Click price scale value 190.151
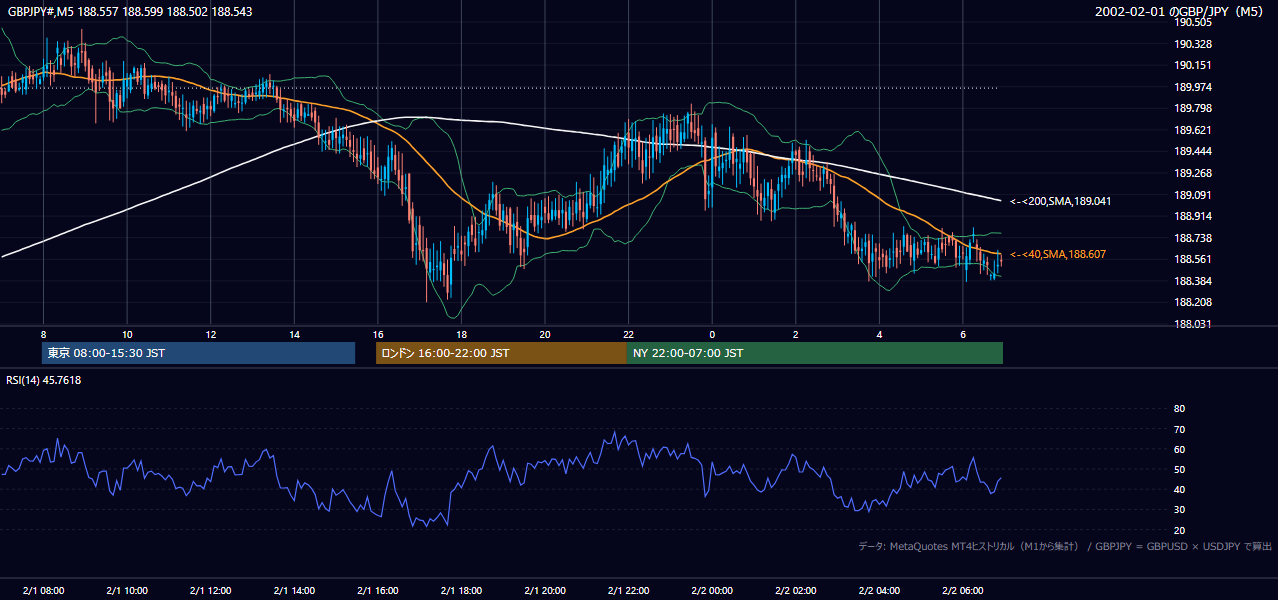1278x600 pixels. coord(1193,65)
